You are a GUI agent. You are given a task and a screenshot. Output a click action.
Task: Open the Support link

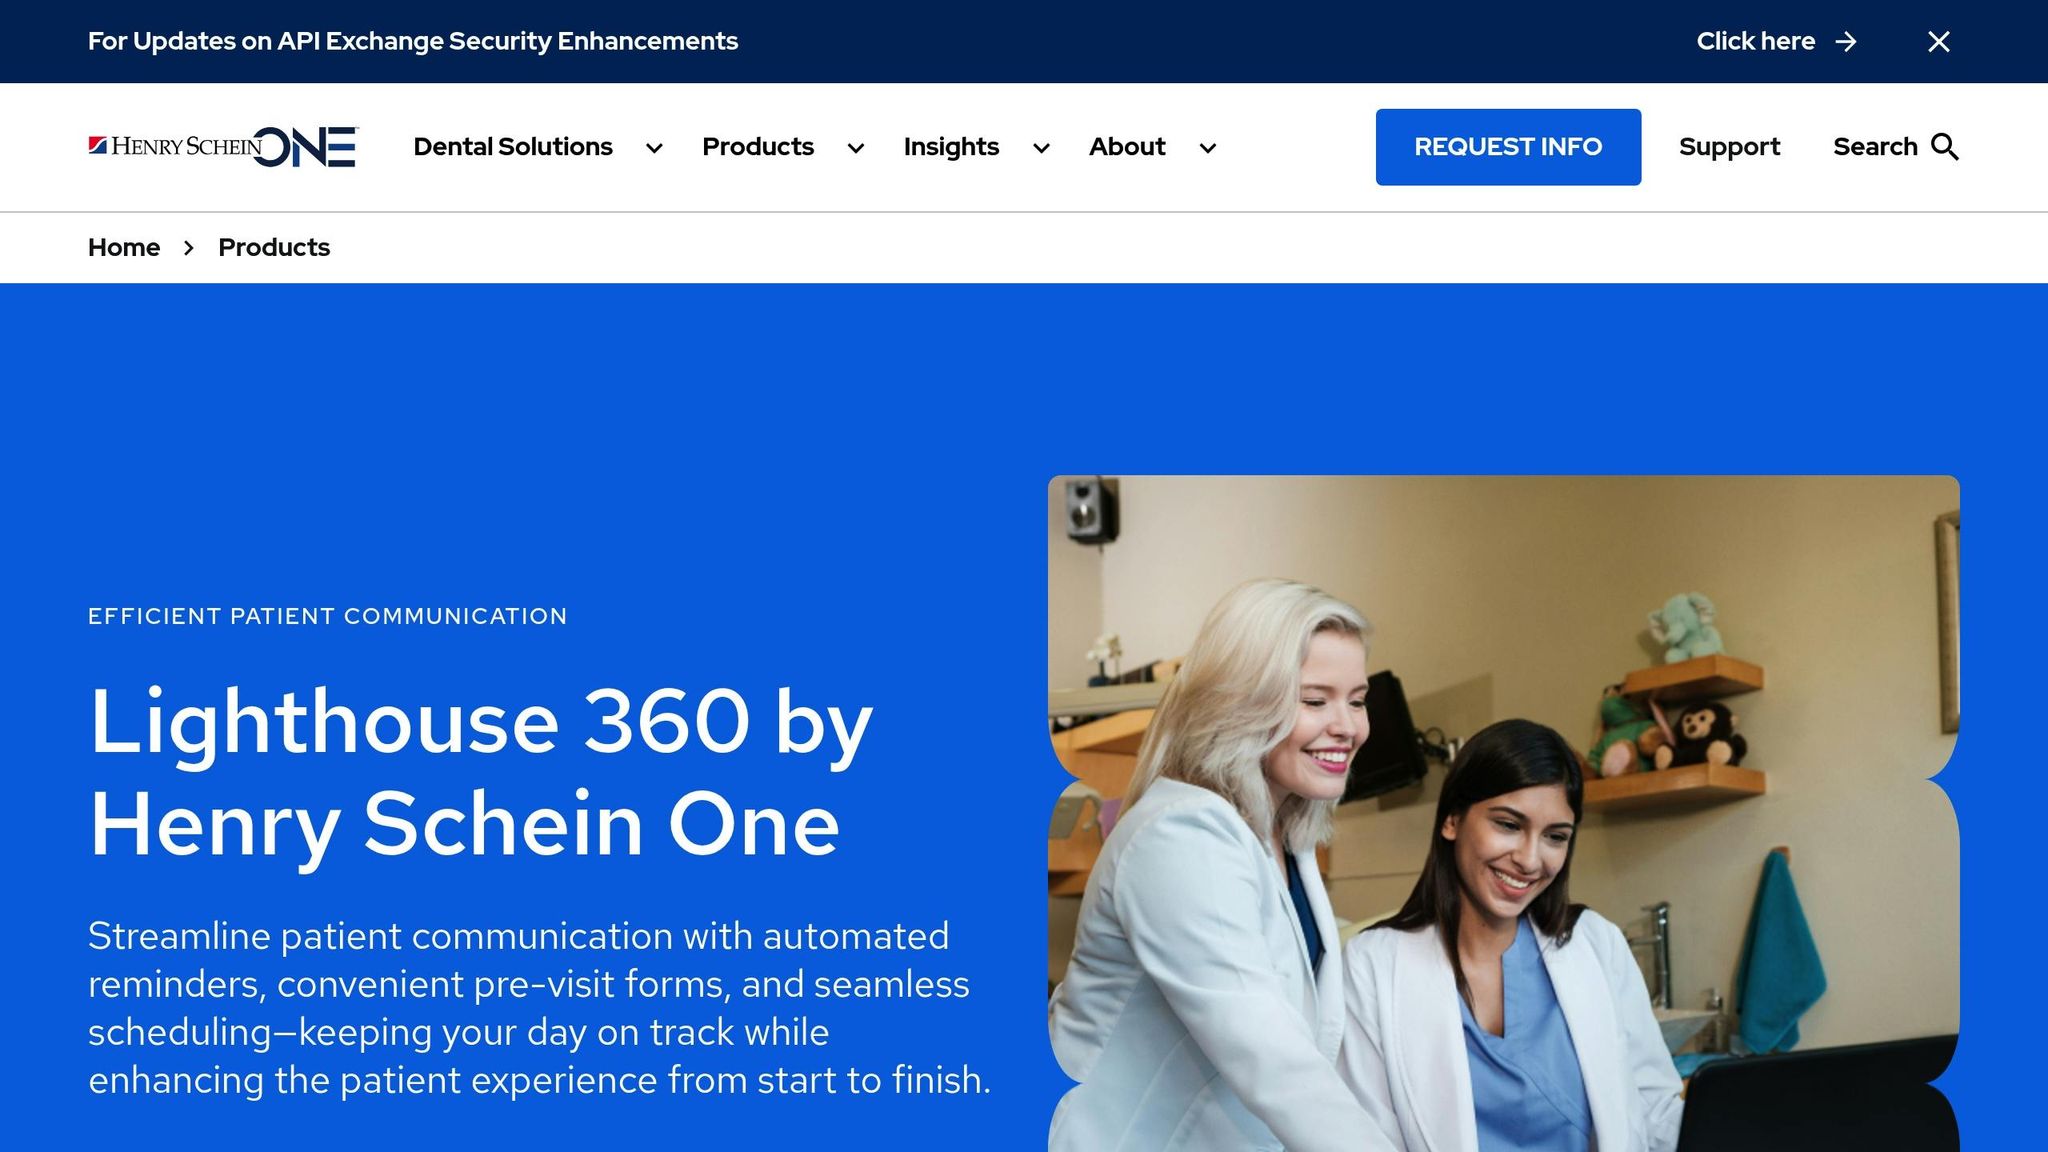pos(1729,147)
